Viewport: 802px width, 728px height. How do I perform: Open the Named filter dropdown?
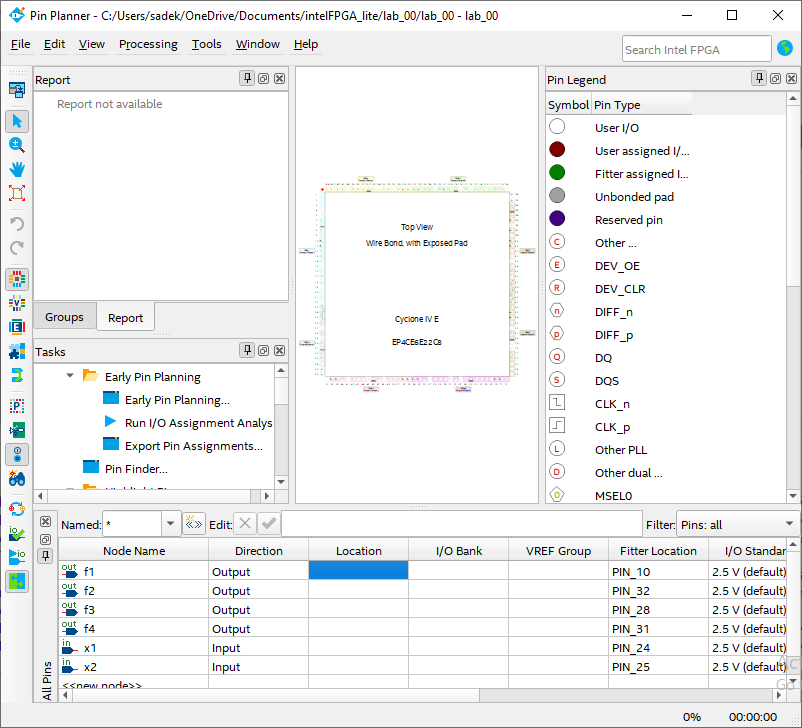pos(170,524)
